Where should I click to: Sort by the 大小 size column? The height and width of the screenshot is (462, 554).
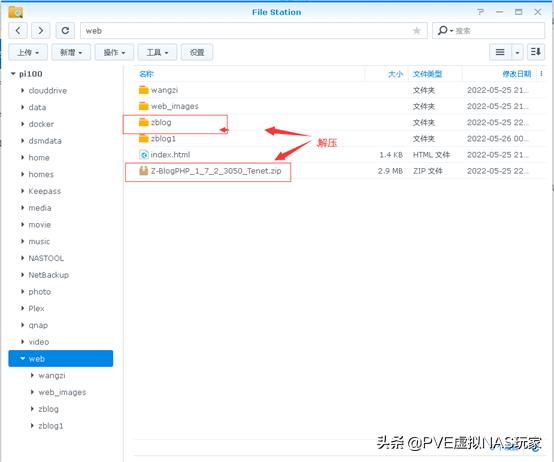395,74
